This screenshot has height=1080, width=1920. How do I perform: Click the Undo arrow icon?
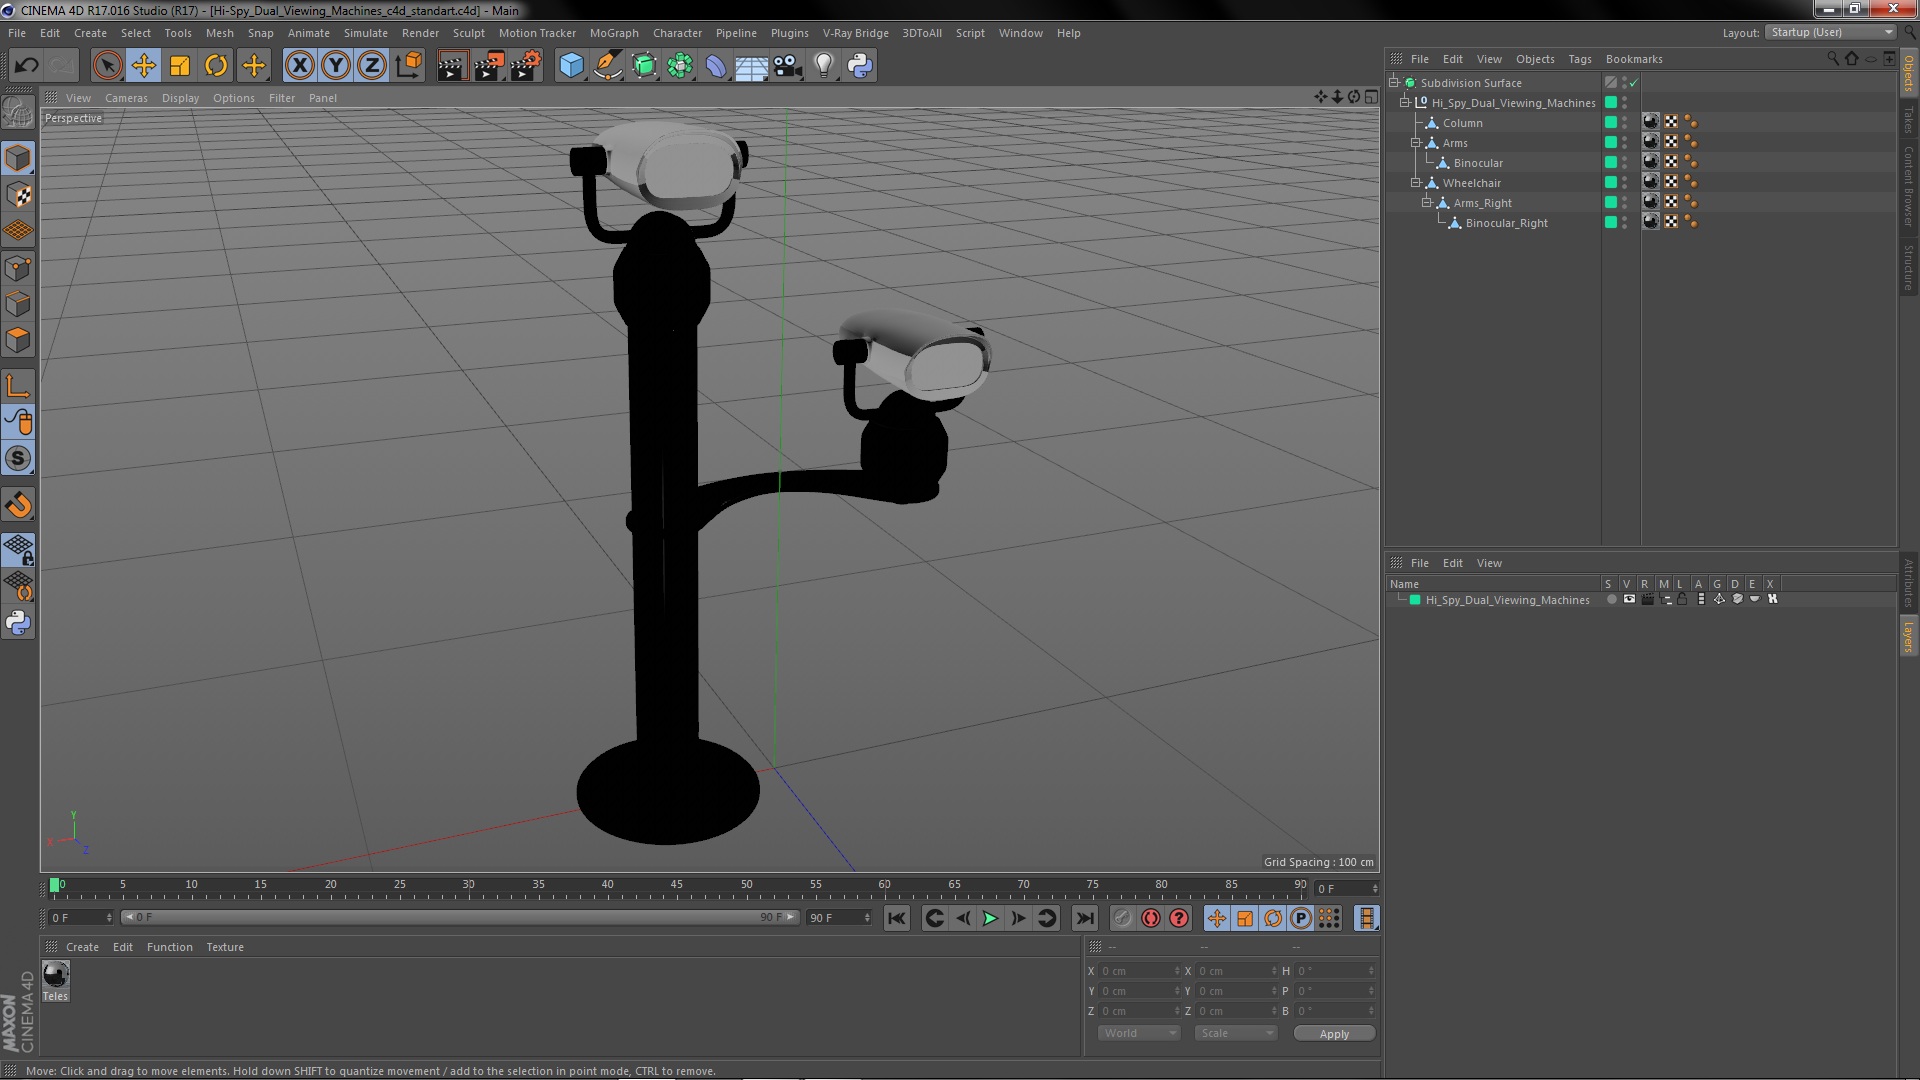pos(26,66)
